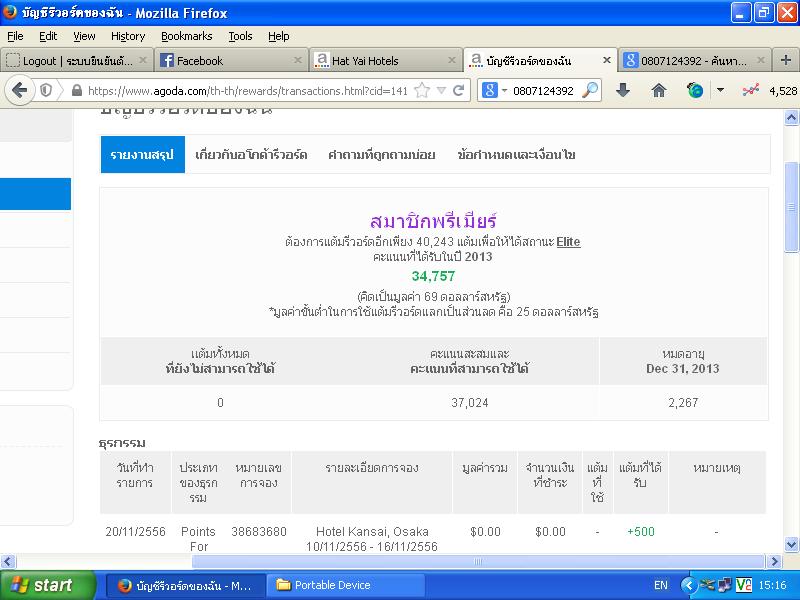Switch to the Facebook tab

click(231, 60)
